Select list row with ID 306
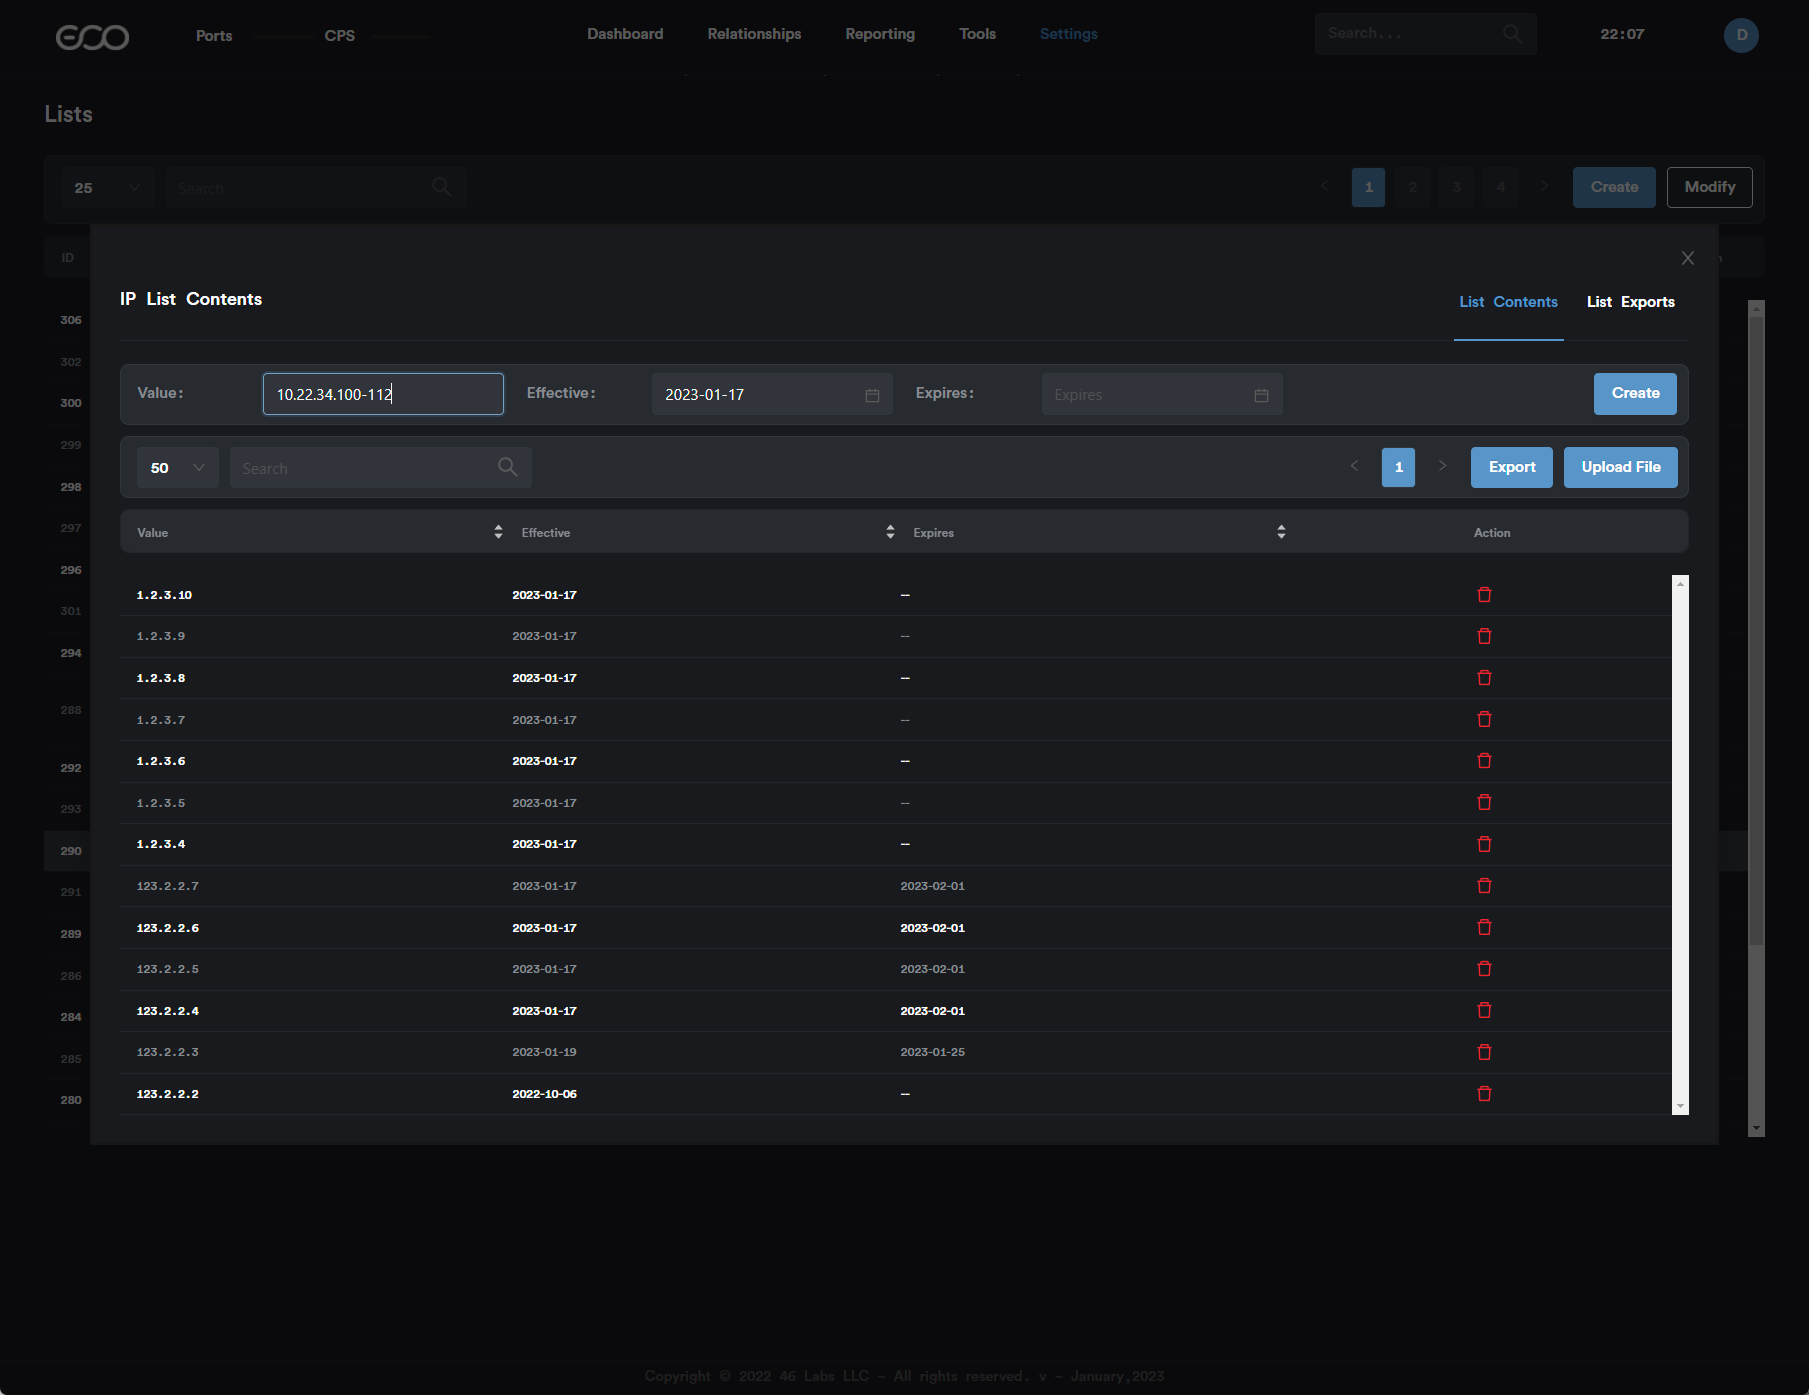The width and height of the screenshot is (1809, 1395). [71, 320]
